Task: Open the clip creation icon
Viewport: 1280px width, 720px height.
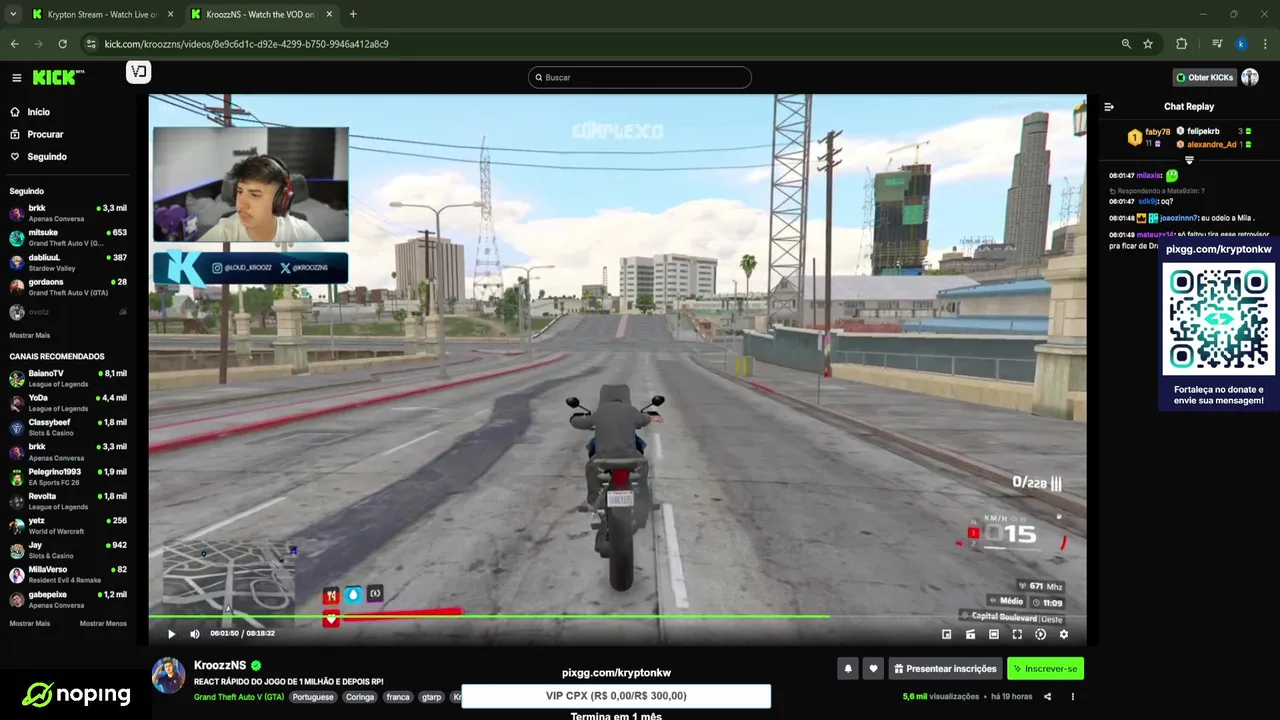Action: pyautogui.click(x=970, y=634)
